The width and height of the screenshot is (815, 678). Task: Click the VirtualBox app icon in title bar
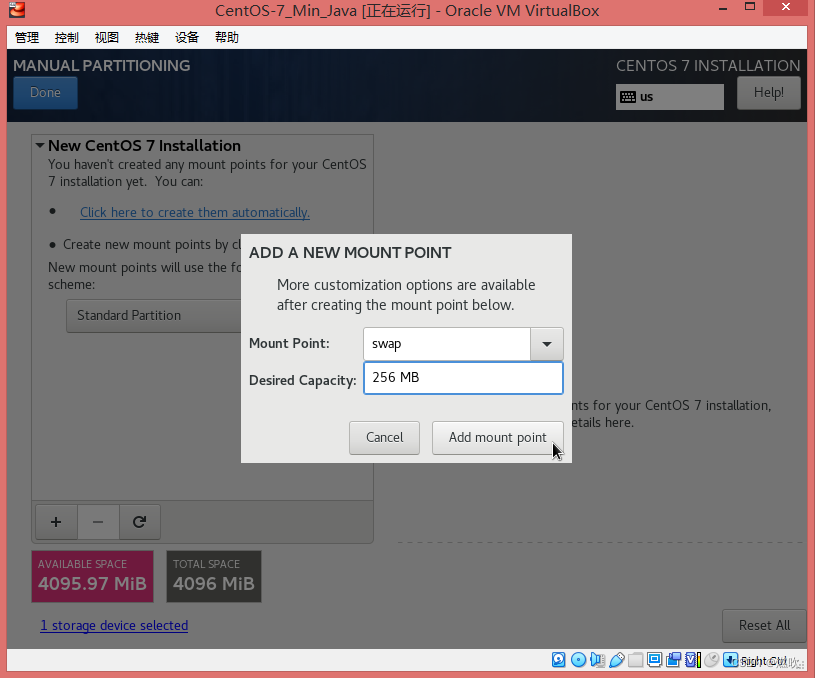(17, 9)
